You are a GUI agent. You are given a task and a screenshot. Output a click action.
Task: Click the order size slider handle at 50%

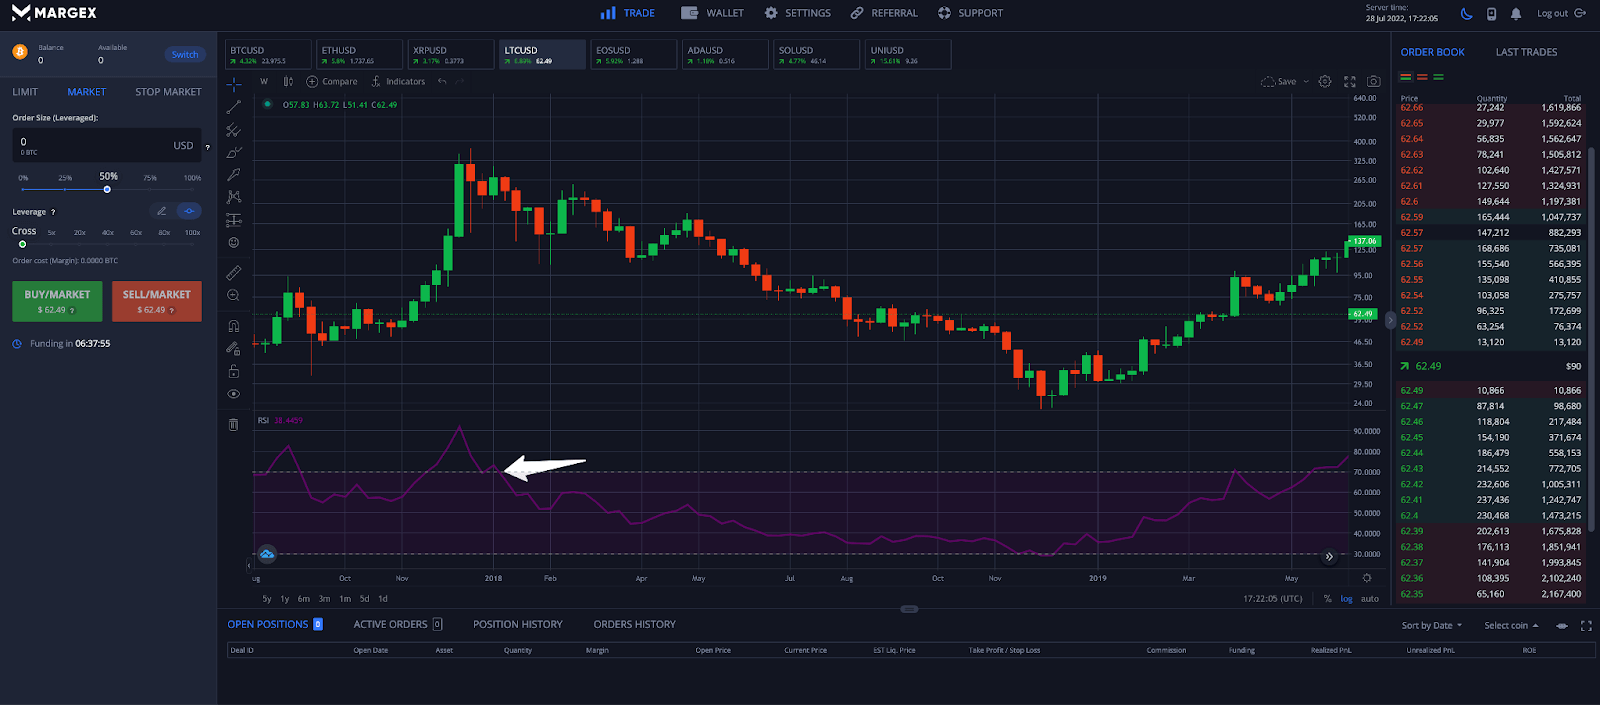point(107,189)
